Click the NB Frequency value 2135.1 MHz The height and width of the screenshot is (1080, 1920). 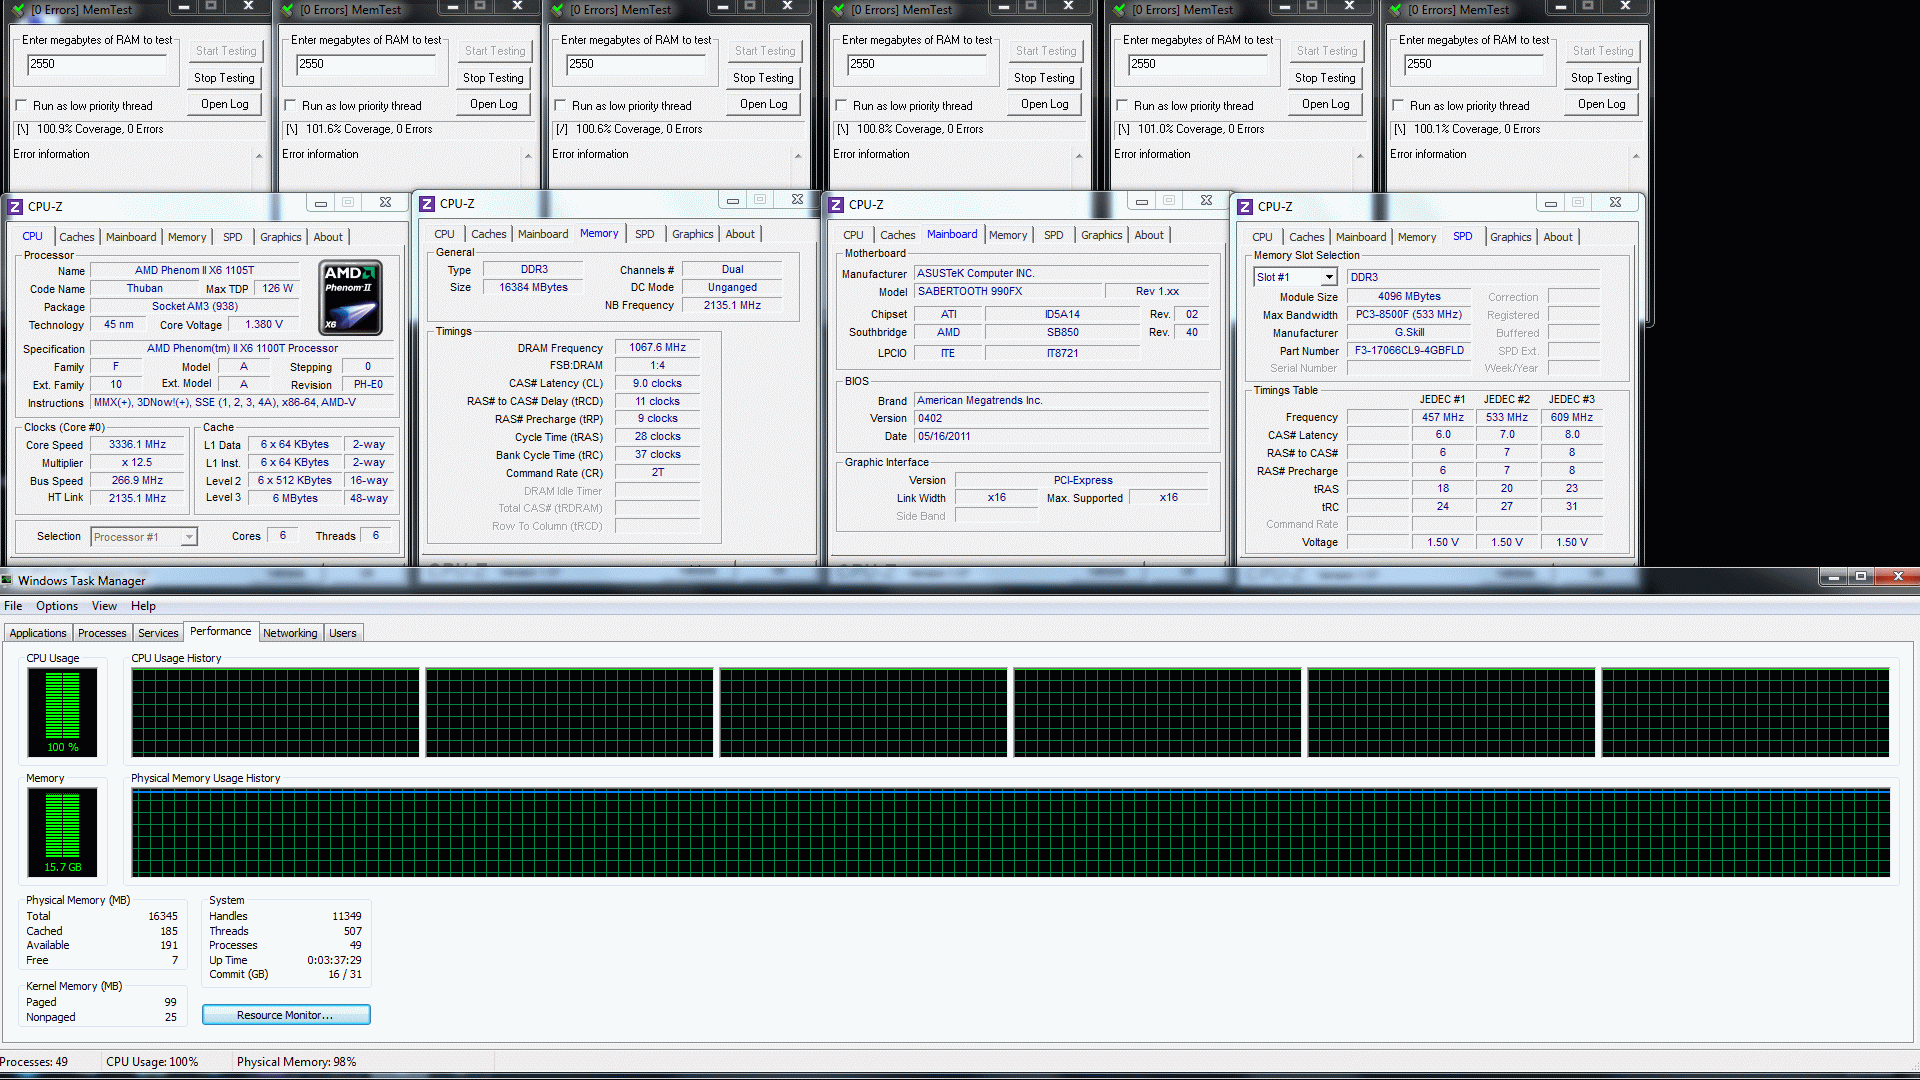pyautogui.click(x=732, y=306)
